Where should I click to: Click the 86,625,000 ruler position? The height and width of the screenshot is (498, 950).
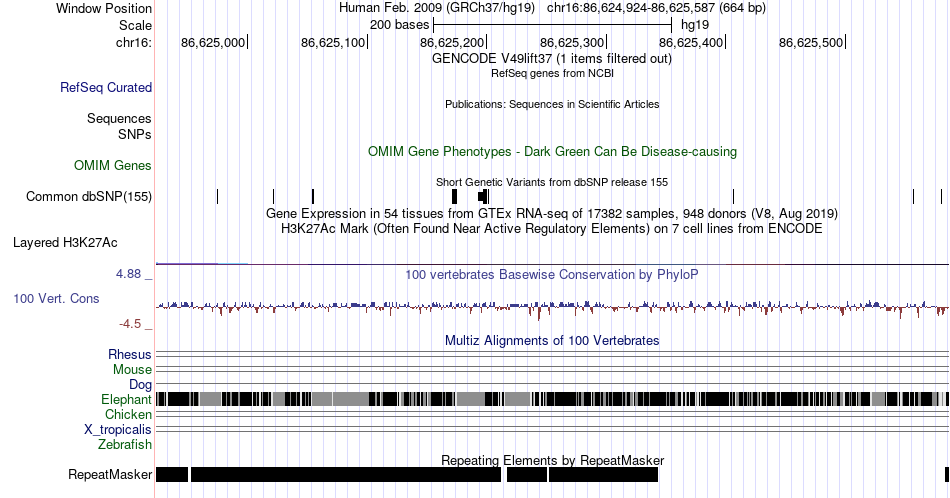pos(213,42)
